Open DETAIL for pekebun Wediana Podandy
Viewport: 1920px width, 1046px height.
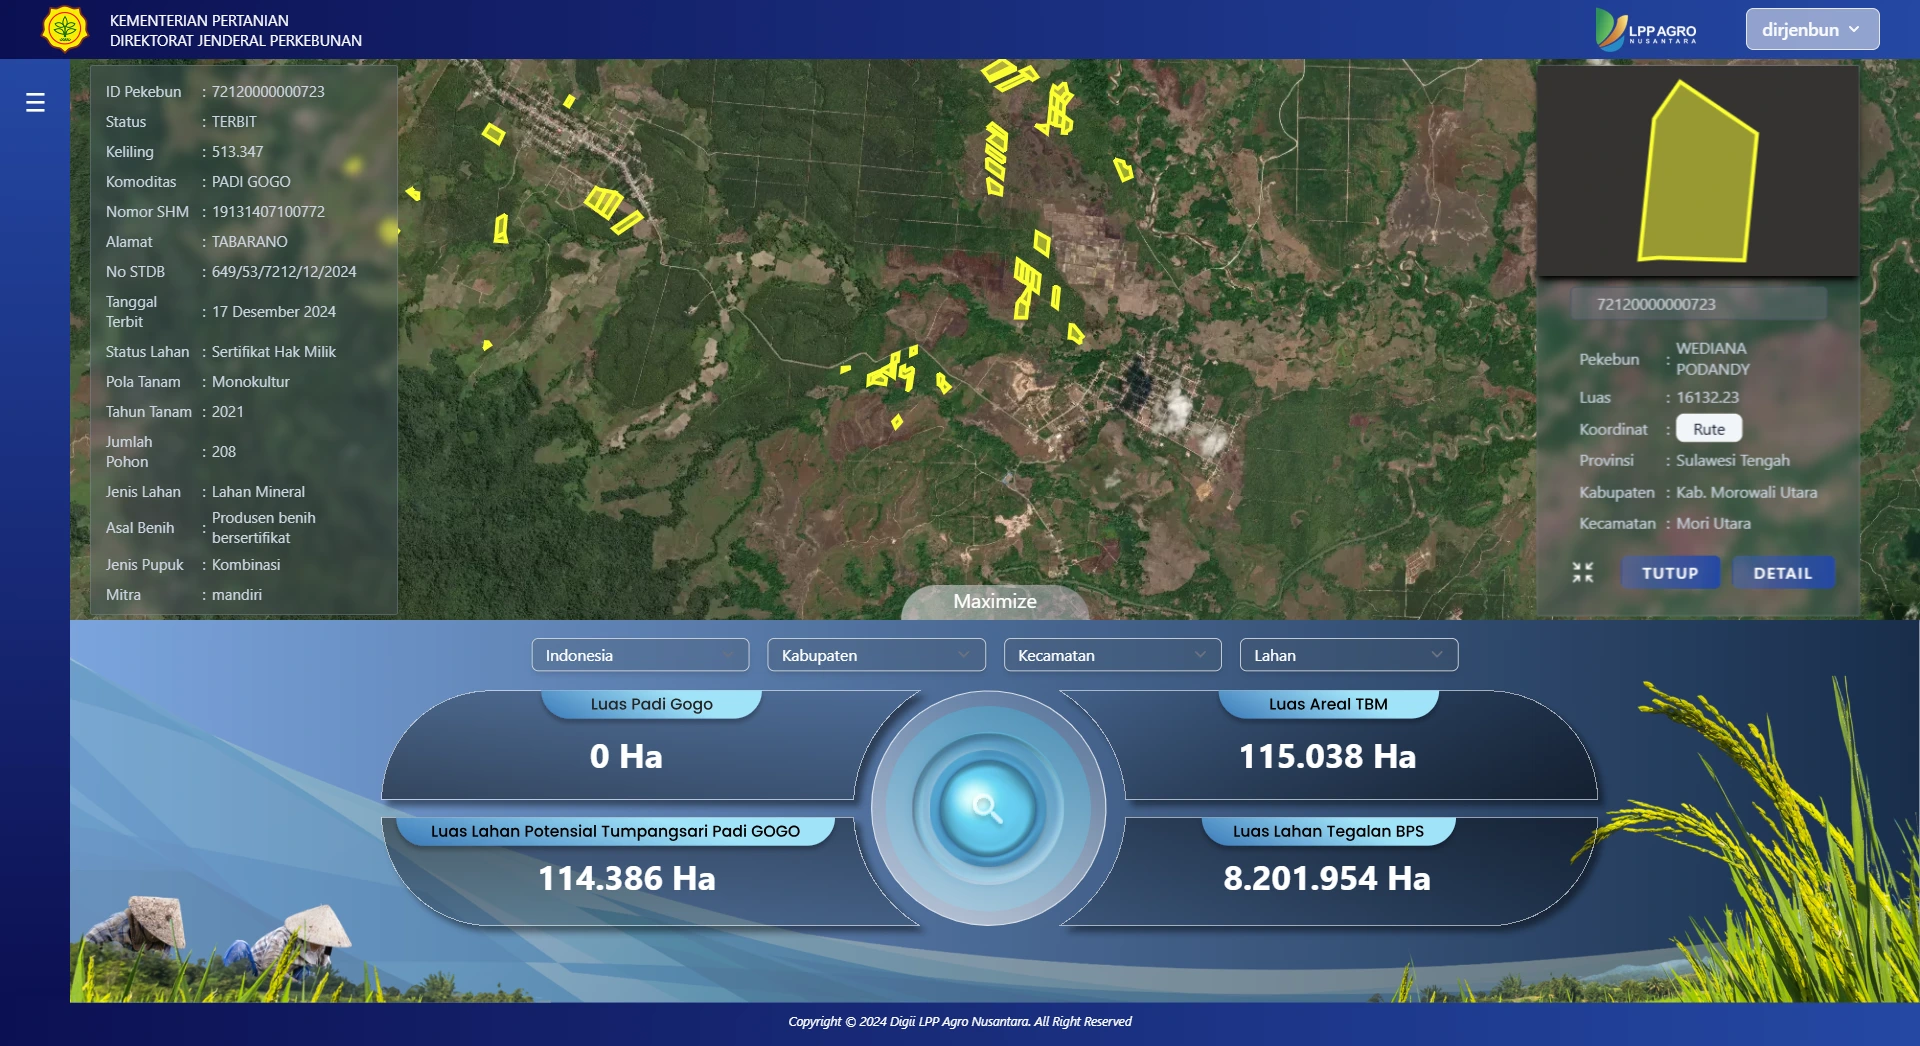point(1783,572)
